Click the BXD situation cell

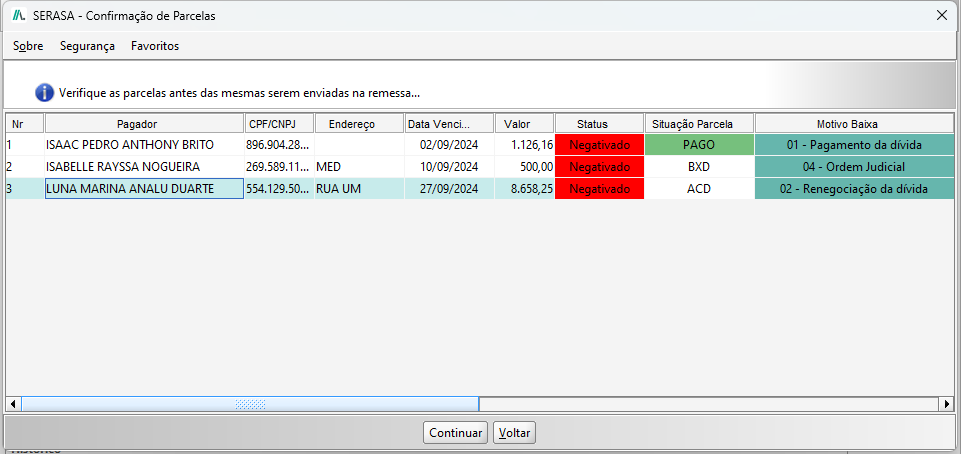699,167
